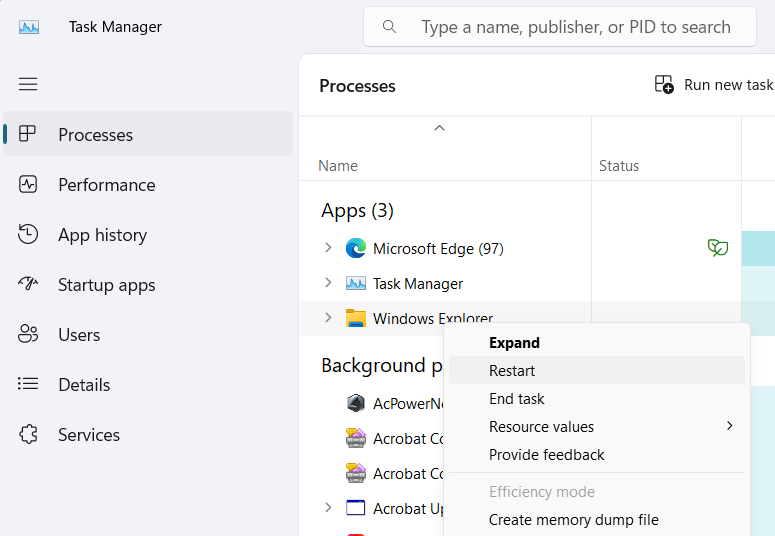This screenshot has width=775, height=536.
Task: Click the Microsoft Edge logo icon
Action: (x=355, y=248)
